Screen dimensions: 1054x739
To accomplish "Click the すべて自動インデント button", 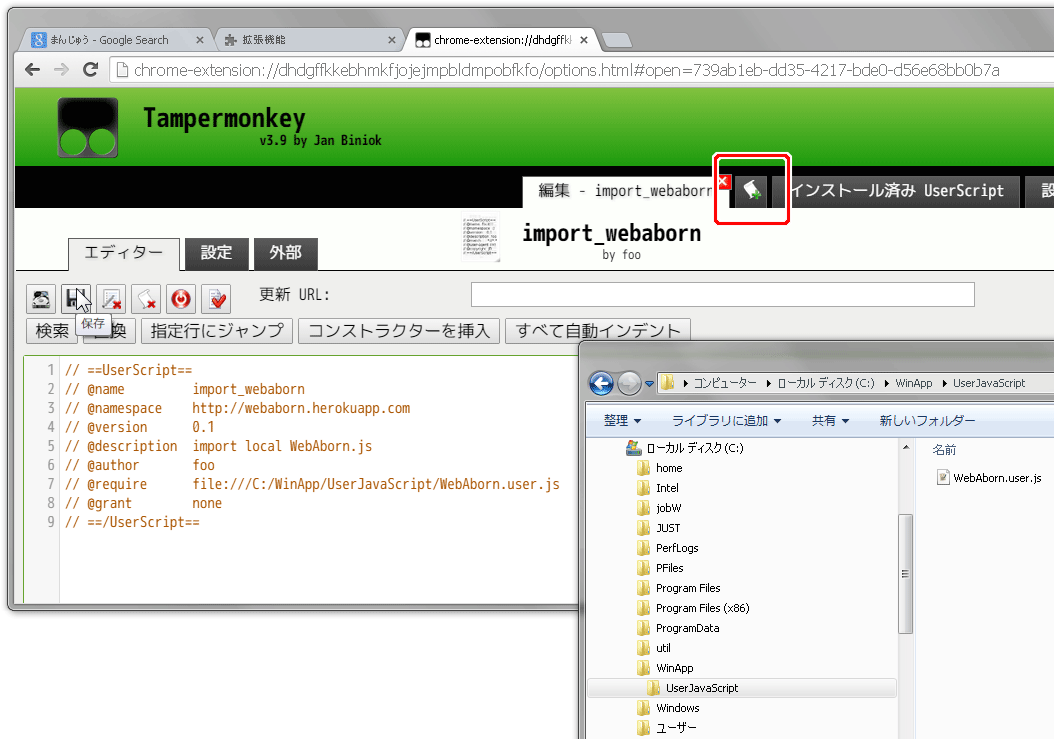I will pyautogui.click(x=598, y=331).
